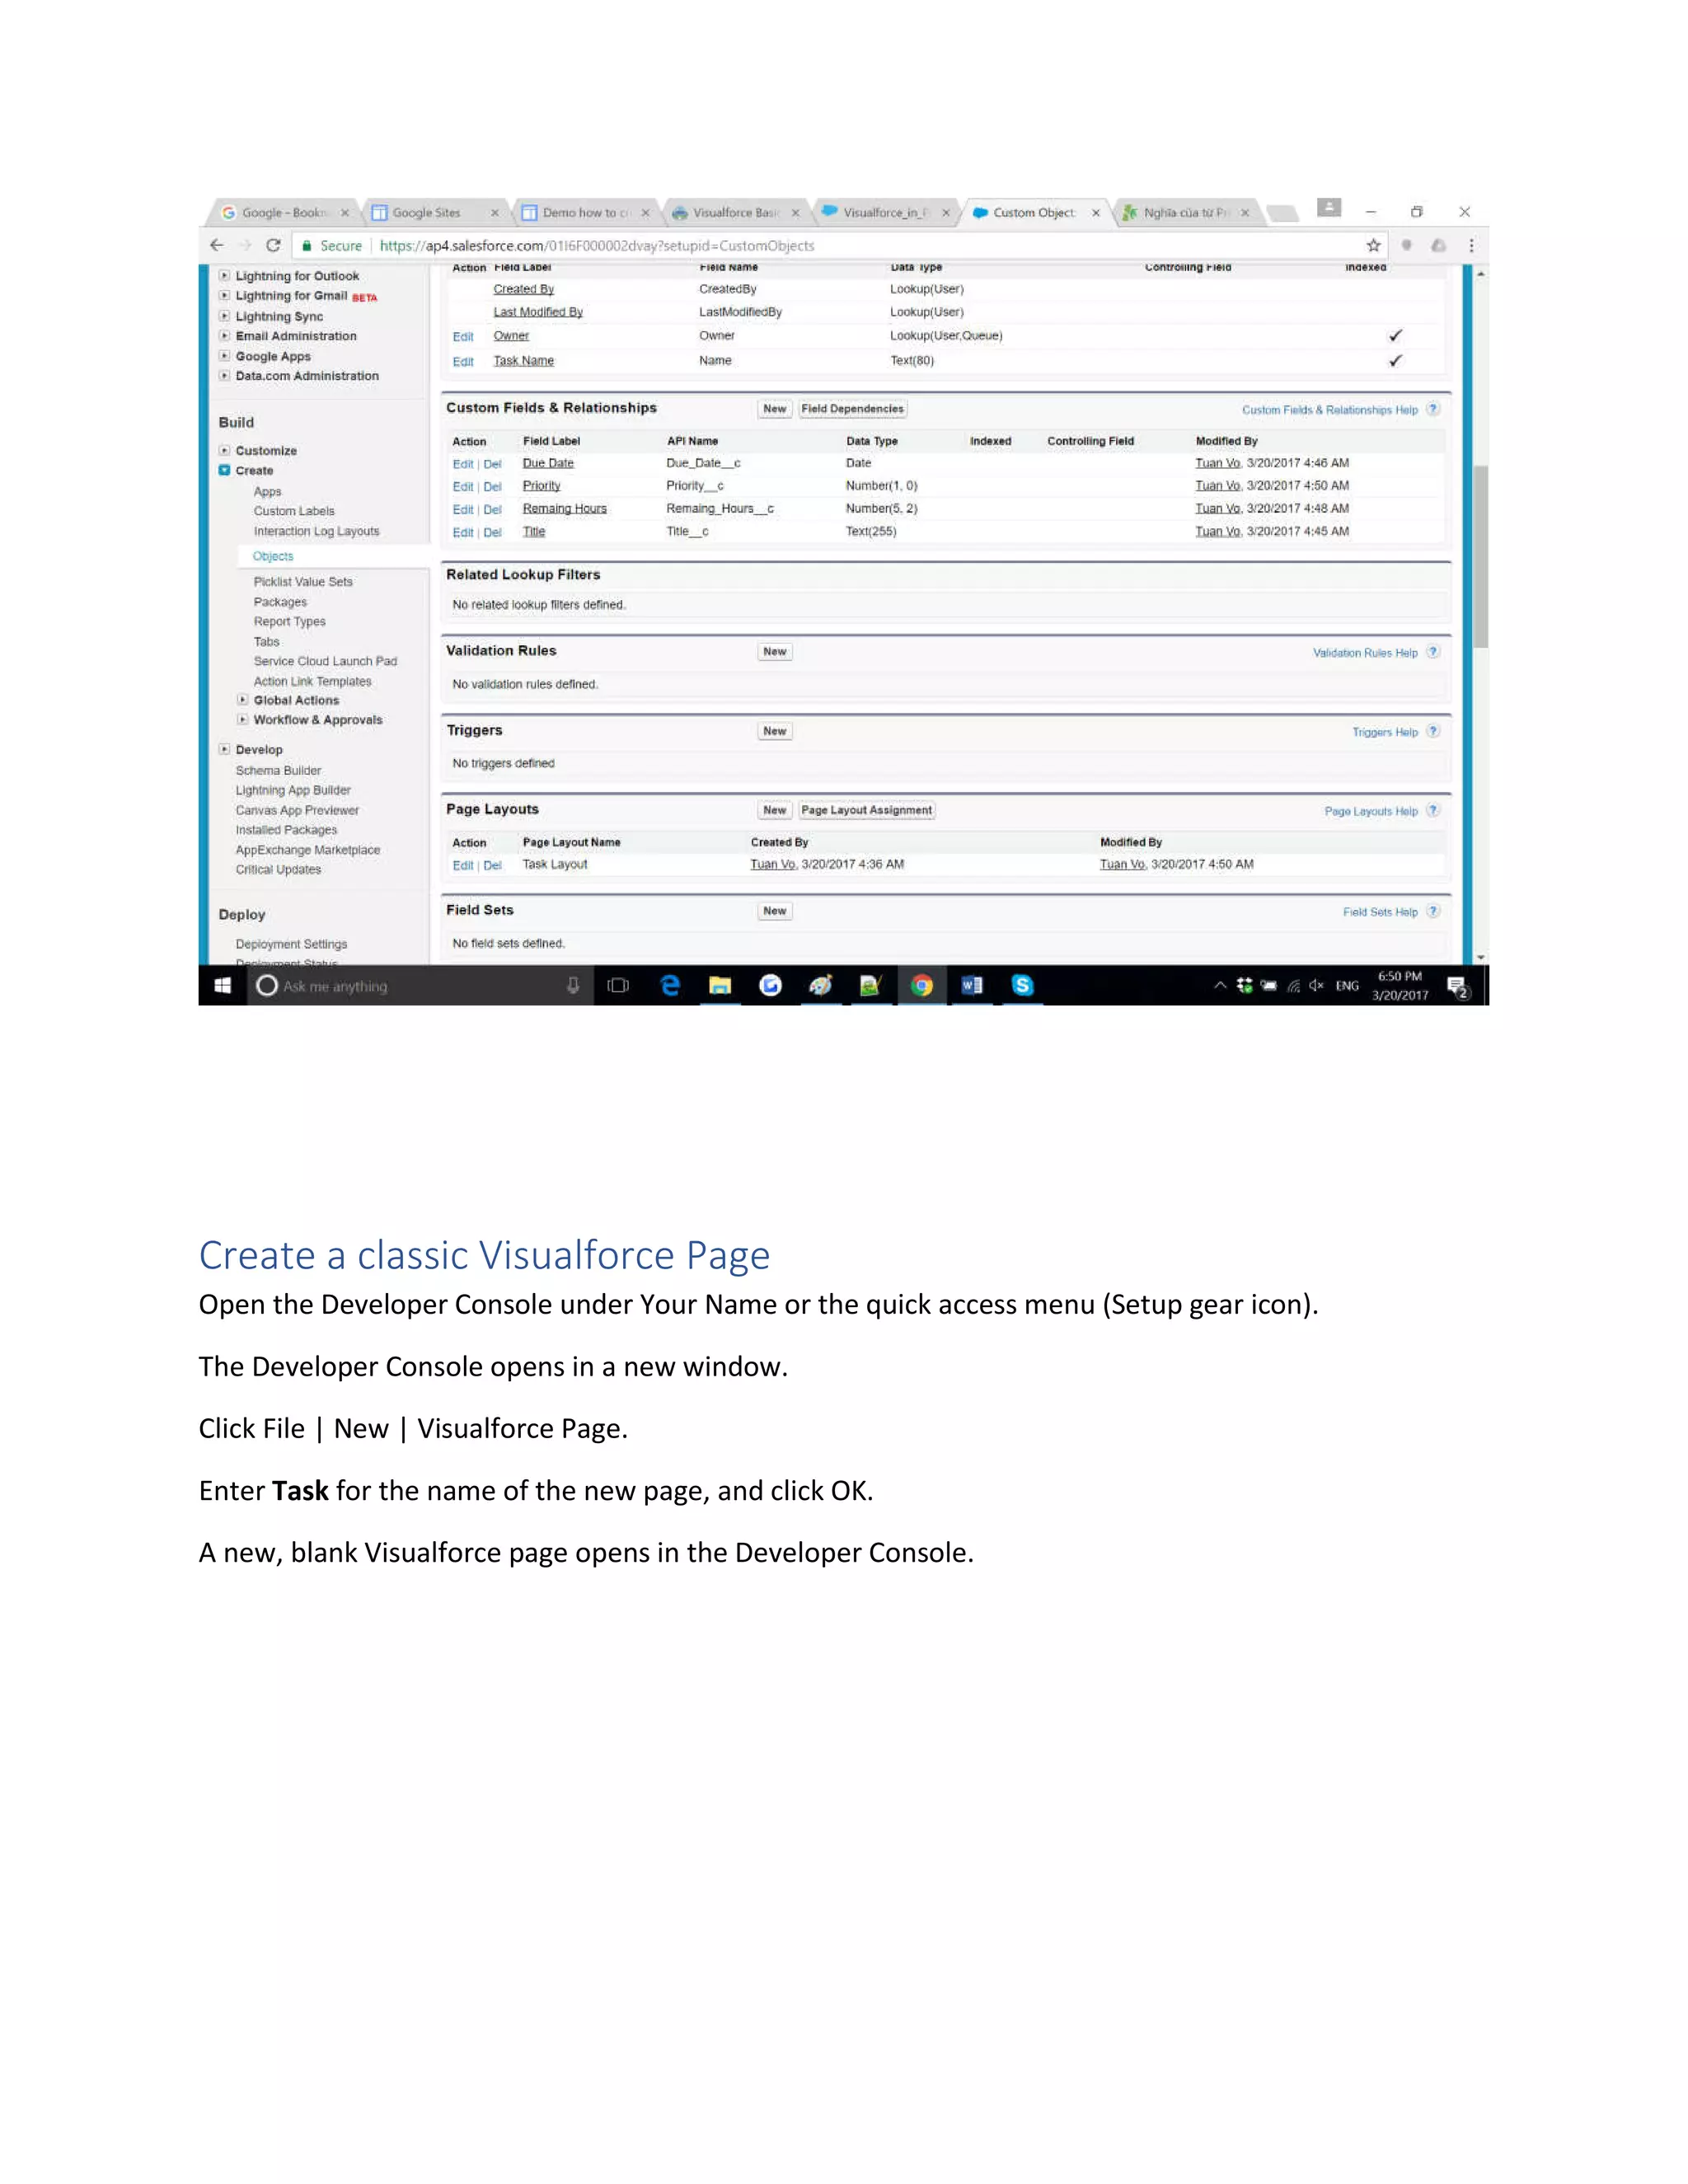This screenshot has height=2184, width=1688.
Task: Expand Google Apps sidebar node
Action: point(225,356)
